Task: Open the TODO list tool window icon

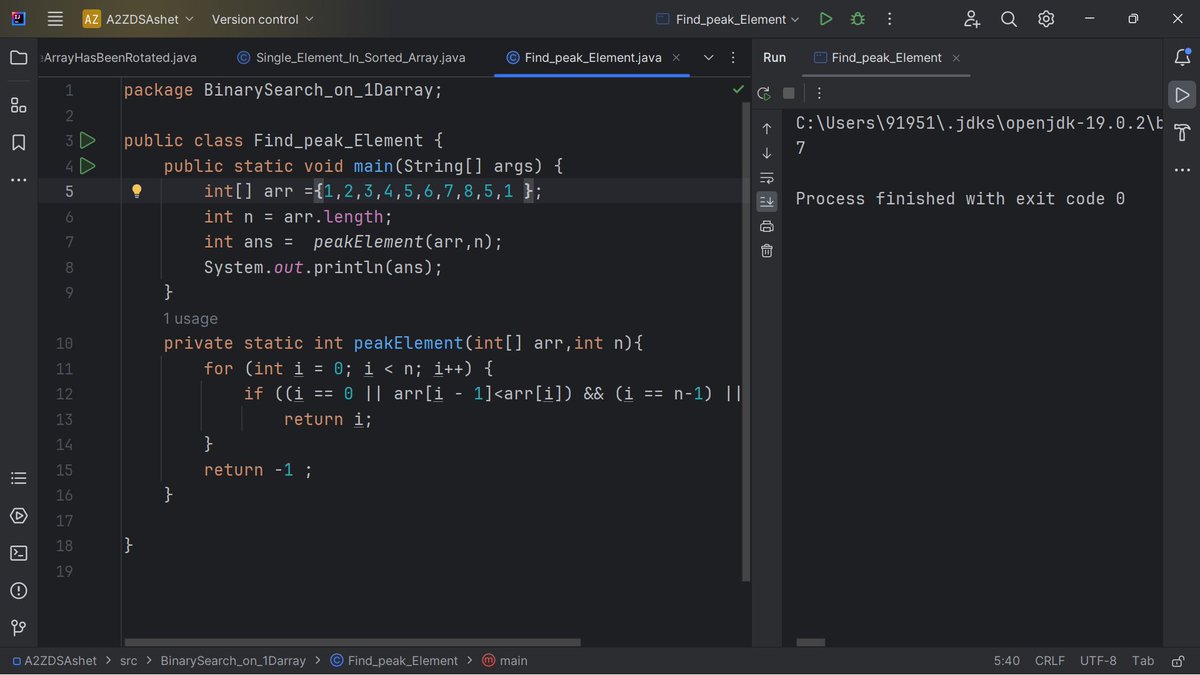Action: 18,478
